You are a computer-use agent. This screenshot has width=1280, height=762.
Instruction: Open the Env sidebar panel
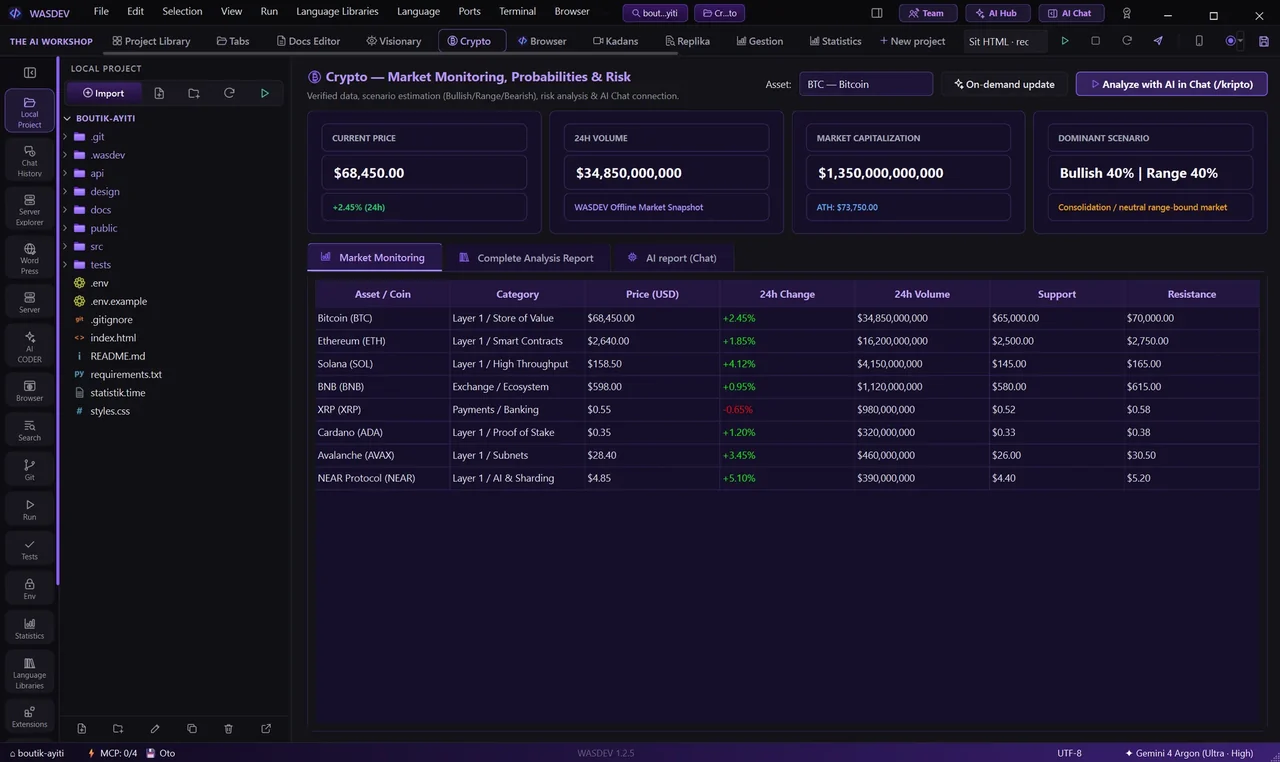(30, 588)
